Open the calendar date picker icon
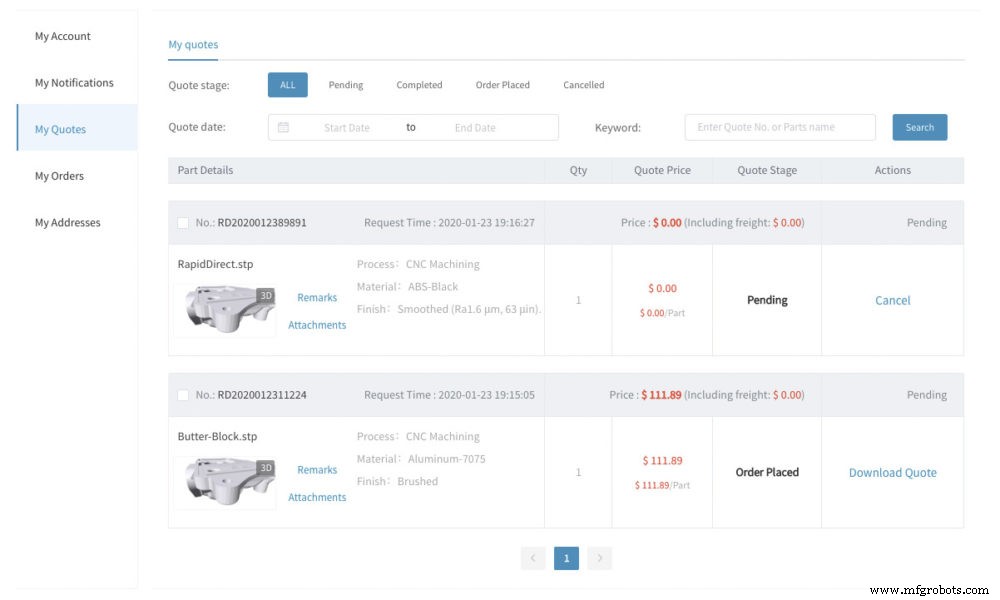This screenshot has height=600, width=1000. tap(284, 127)
